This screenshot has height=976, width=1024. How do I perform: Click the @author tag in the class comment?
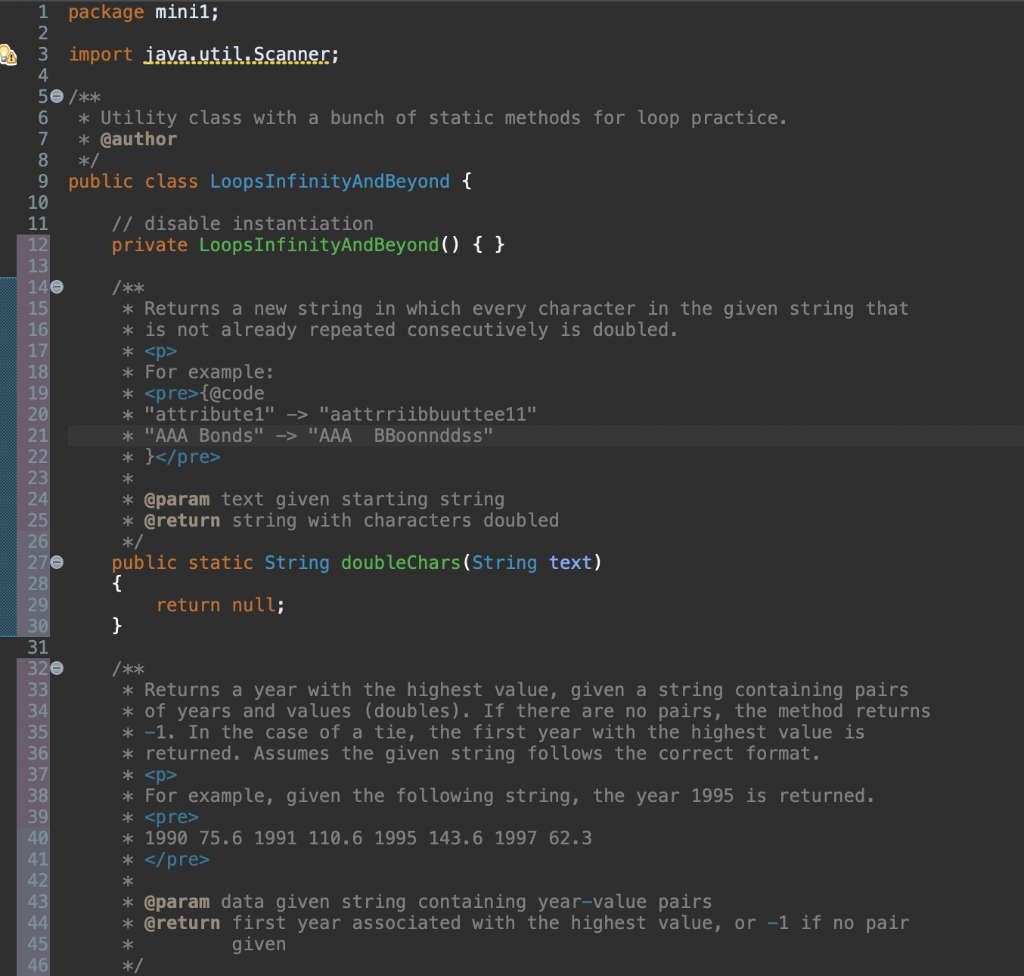(x=138, y=139)
